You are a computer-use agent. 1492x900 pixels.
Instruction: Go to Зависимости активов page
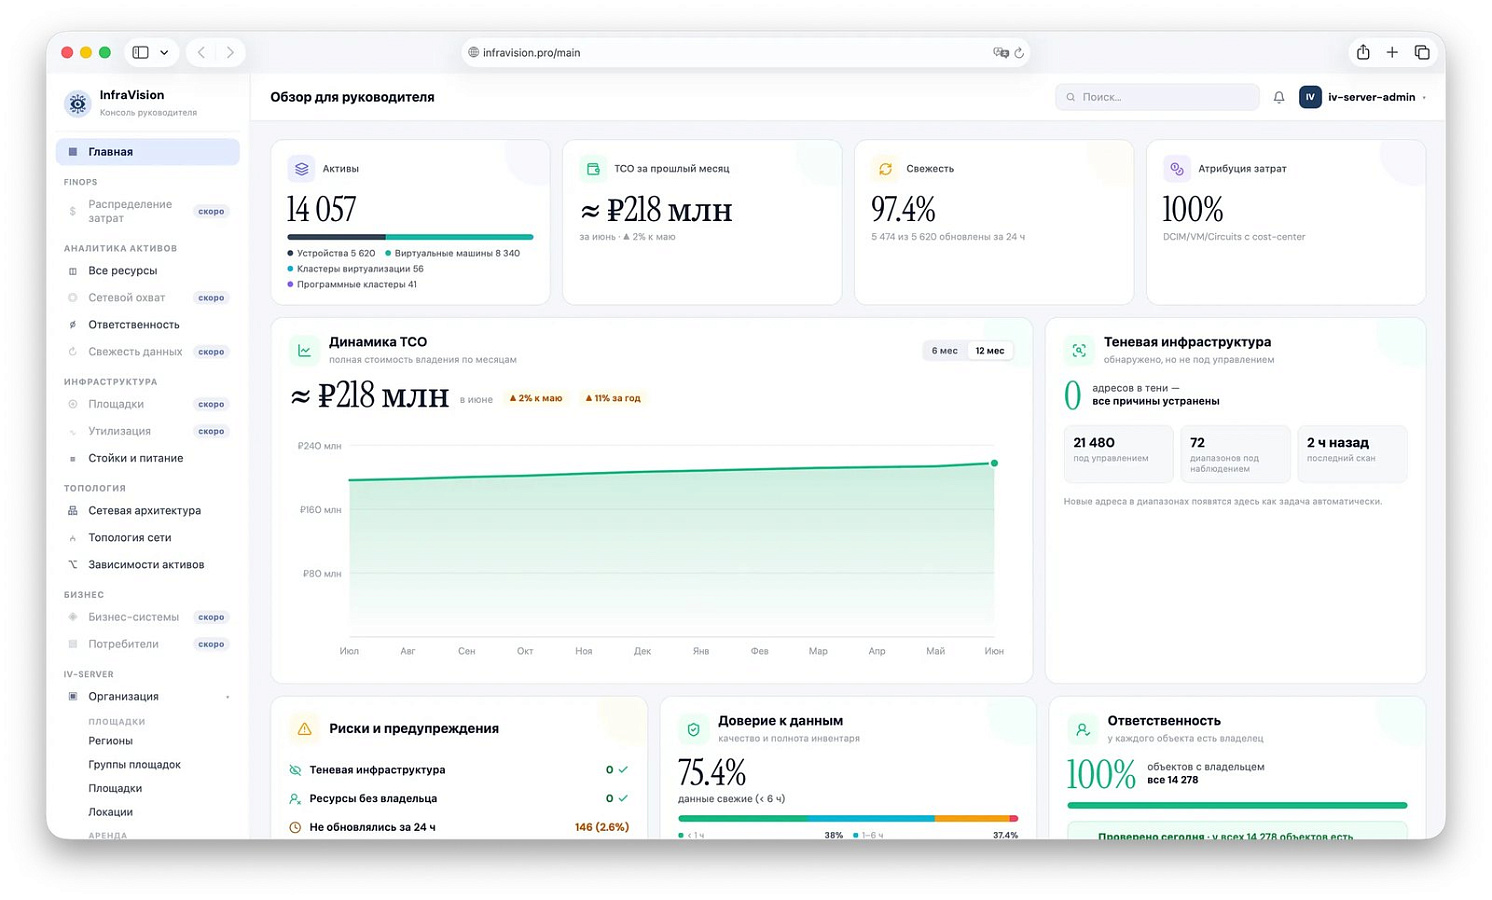pos(148,565)
